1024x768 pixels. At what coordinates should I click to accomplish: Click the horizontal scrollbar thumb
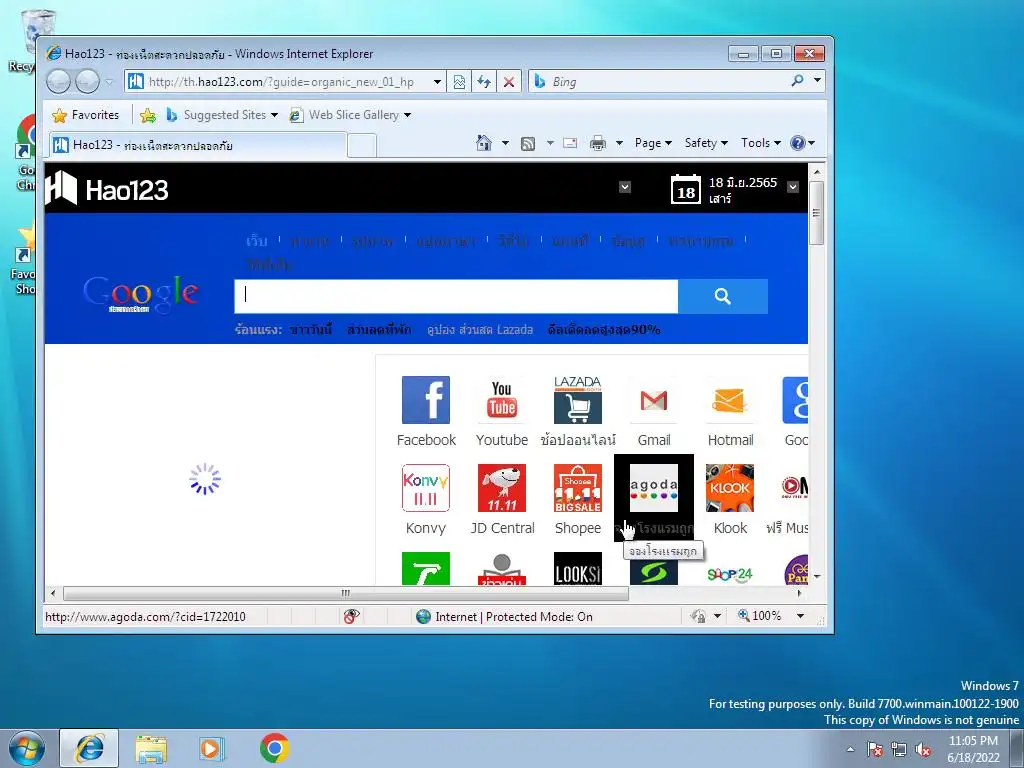click(x=345, y=593)
